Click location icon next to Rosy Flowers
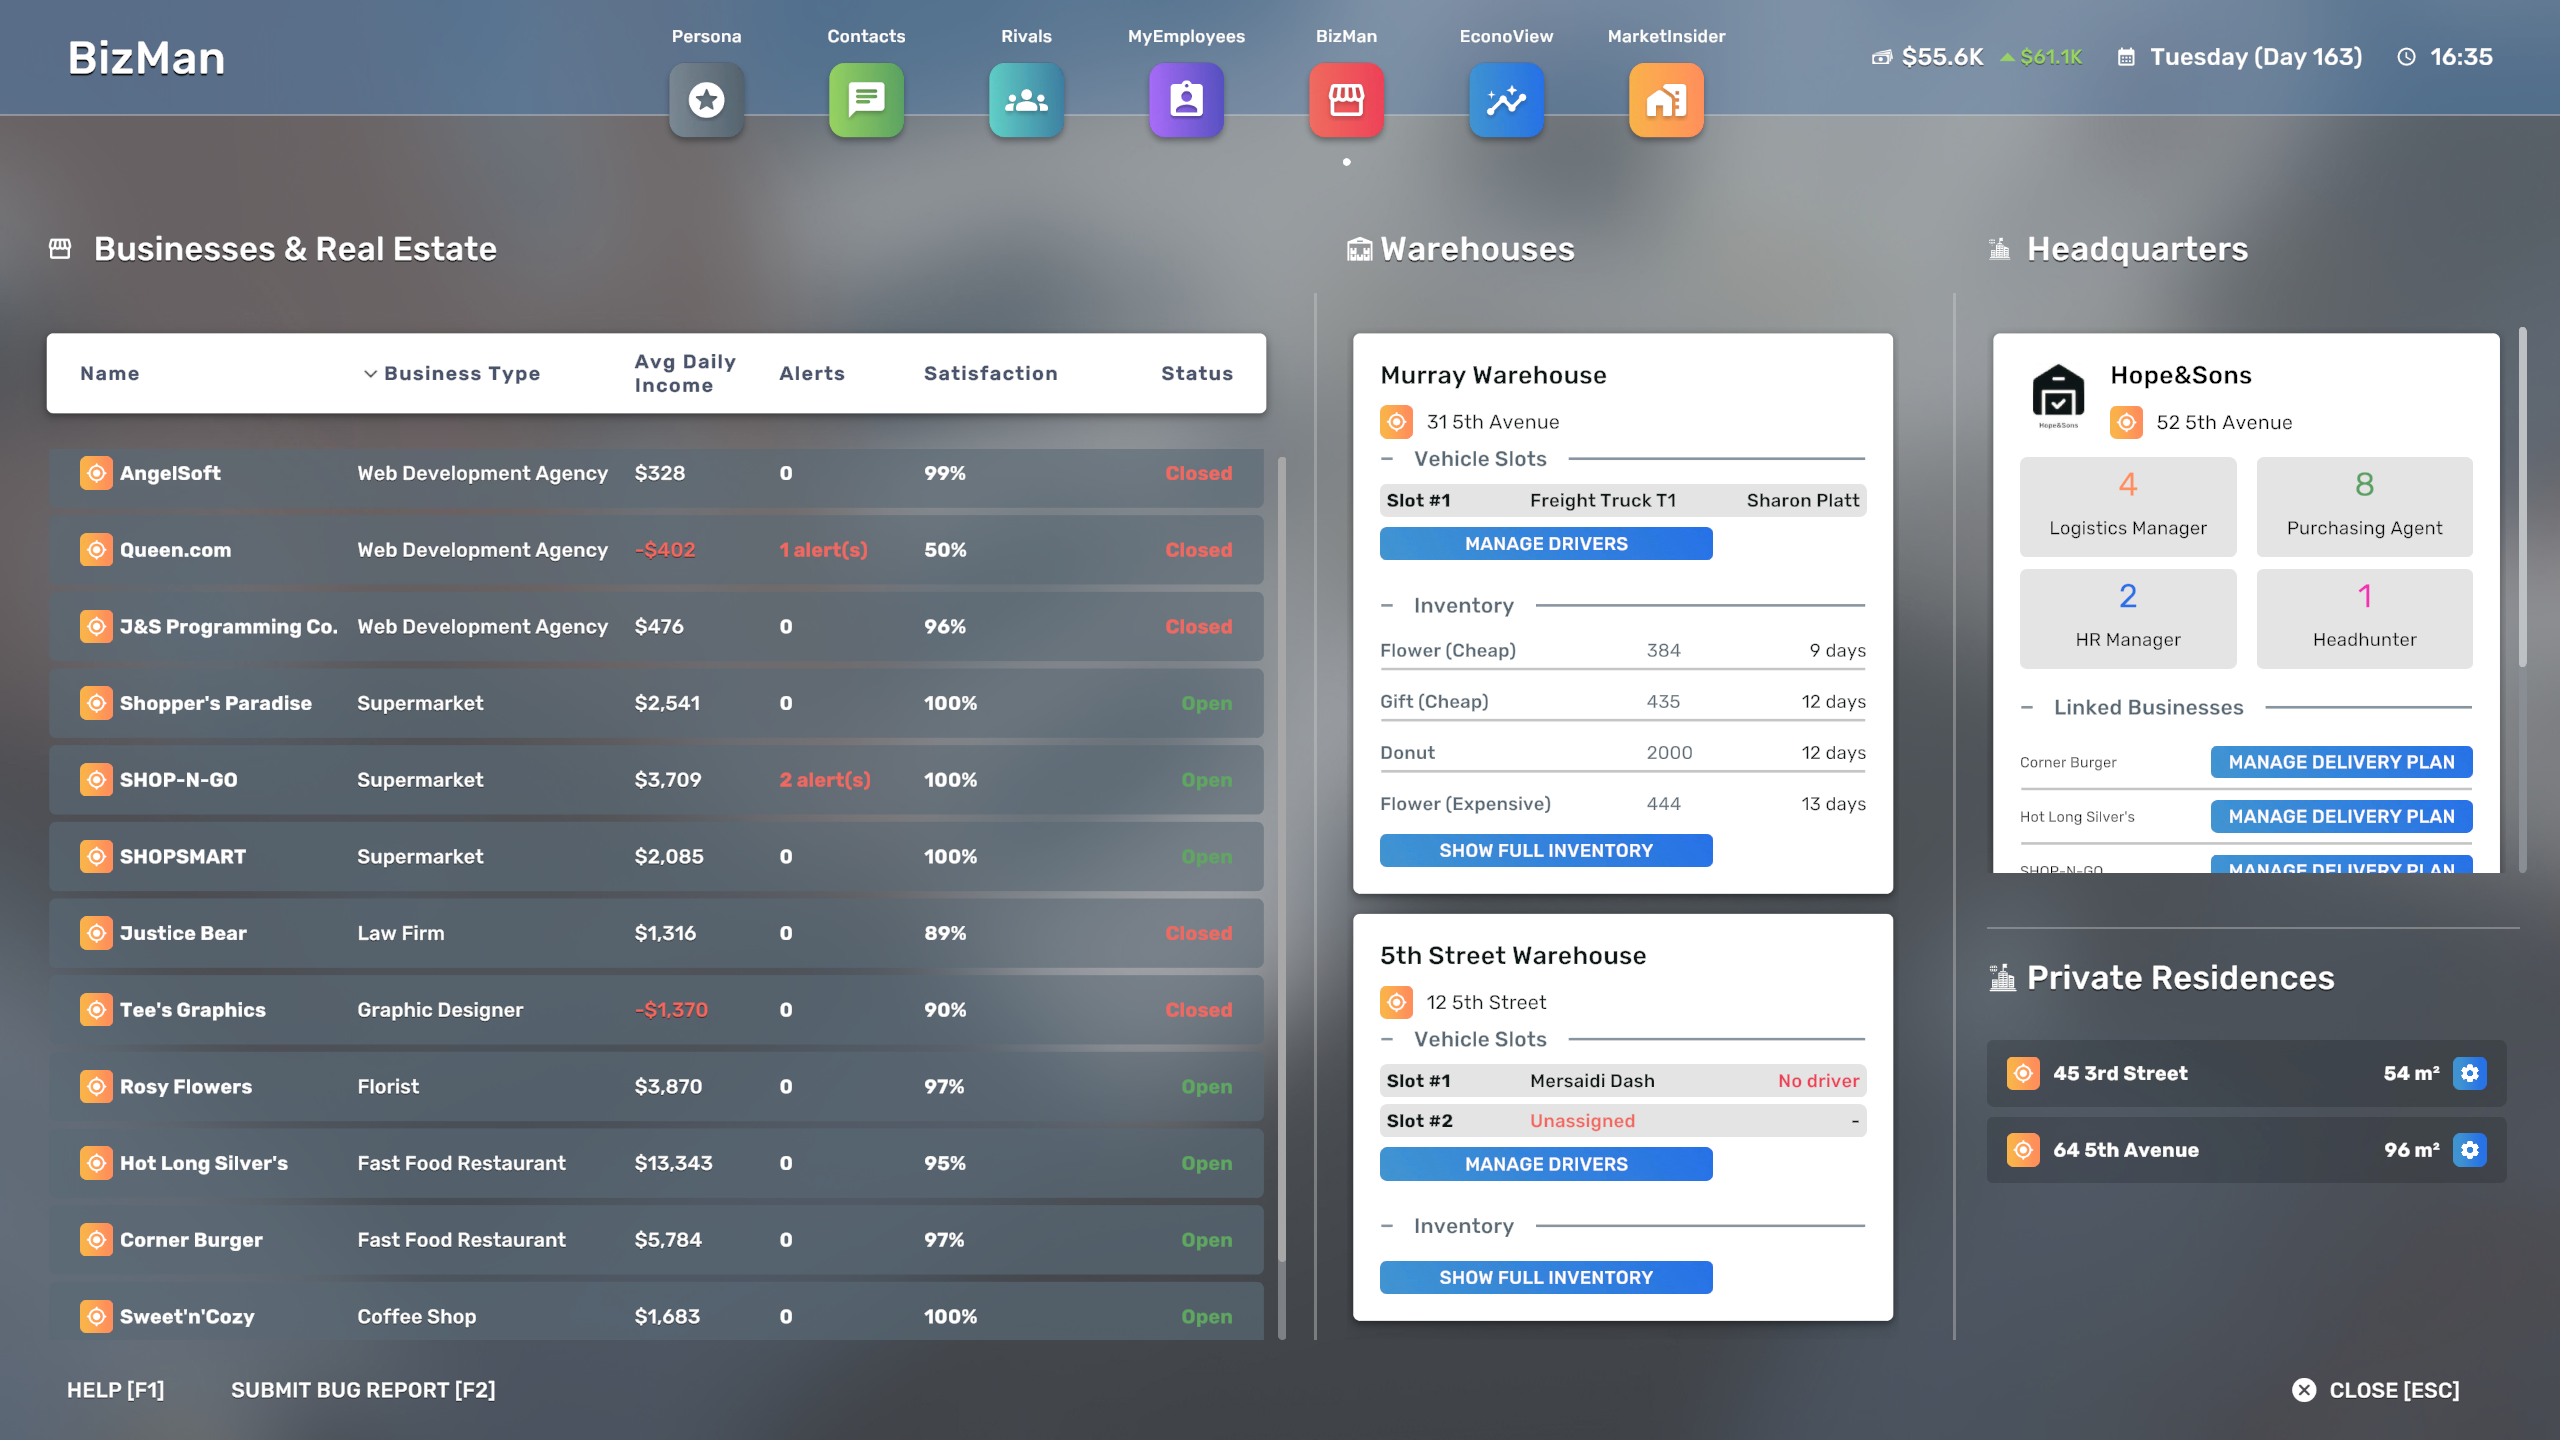The image size is (2560, 1440). click(x=96, y=1086)
